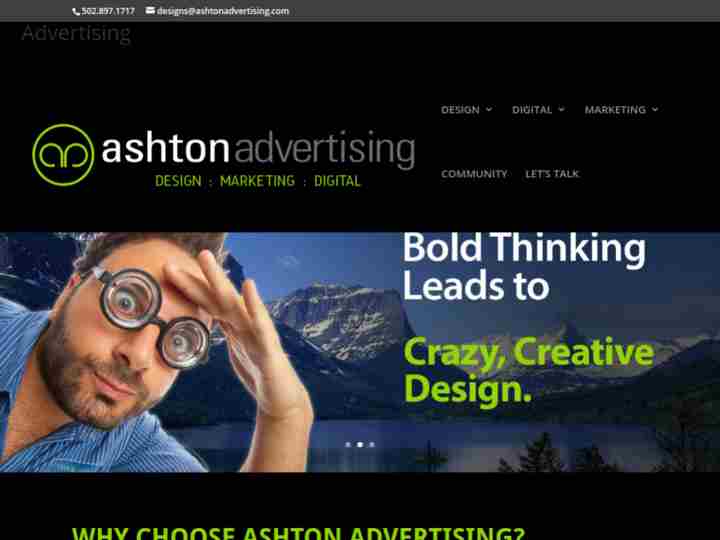Expand the Design menu chevron

click(489, 109)
